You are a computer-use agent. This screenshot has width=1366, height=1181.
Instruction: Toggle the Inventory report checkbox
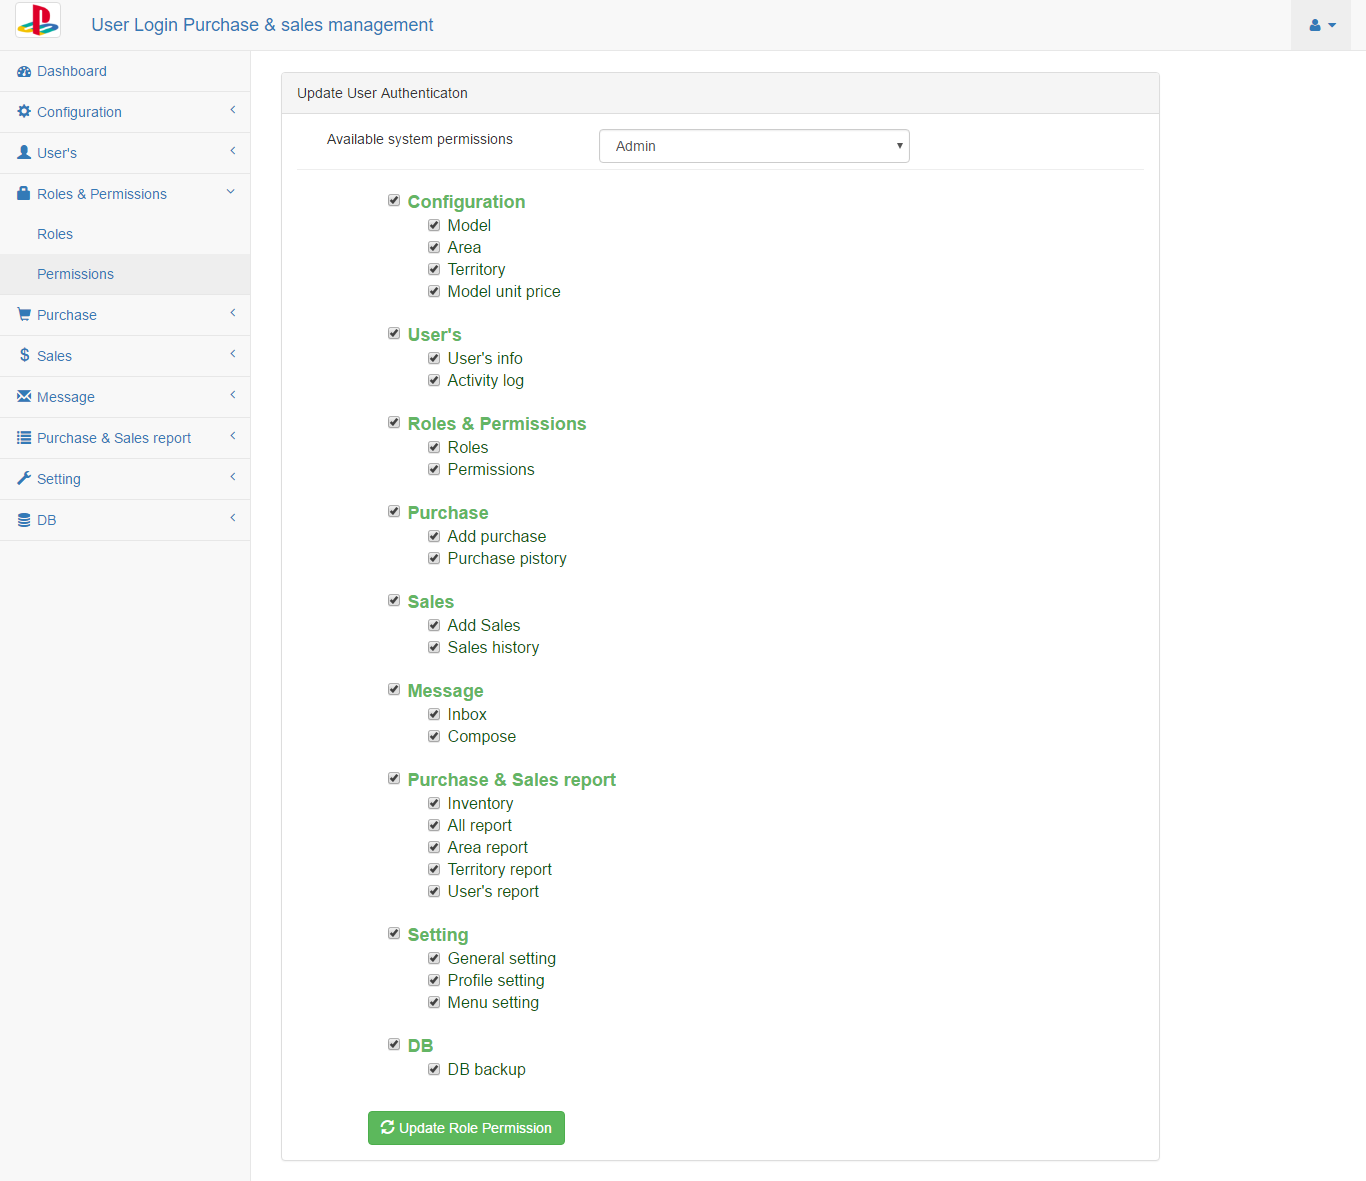tap(434, 803)
